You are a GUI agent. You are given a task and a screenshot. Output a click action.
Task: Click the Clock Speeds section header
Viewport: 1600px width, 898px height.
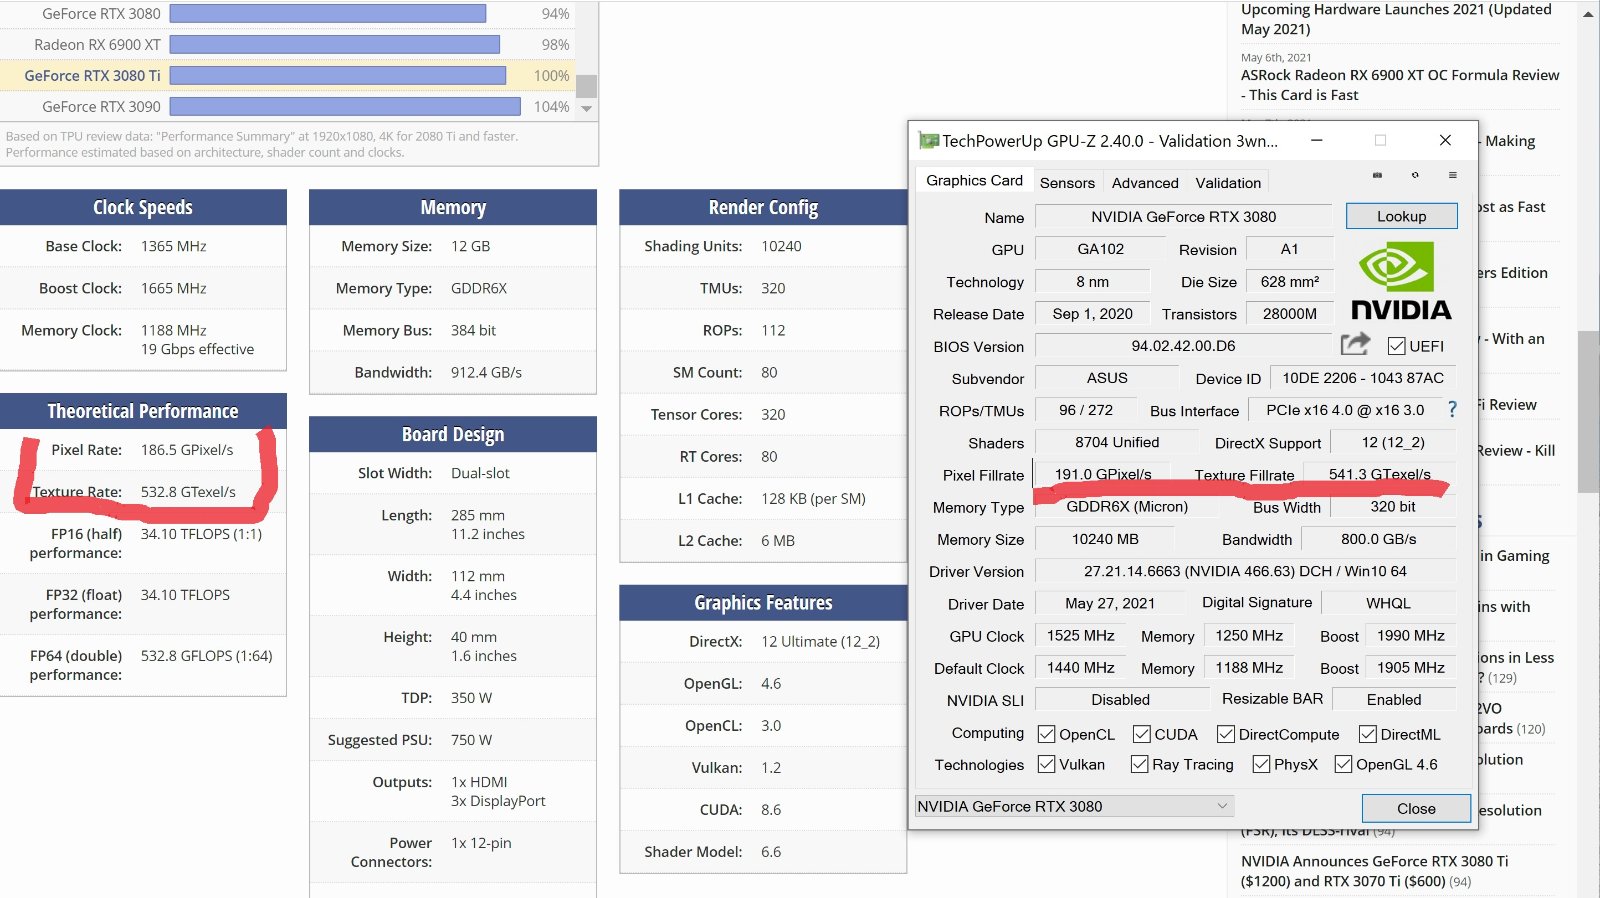[143, 207]
